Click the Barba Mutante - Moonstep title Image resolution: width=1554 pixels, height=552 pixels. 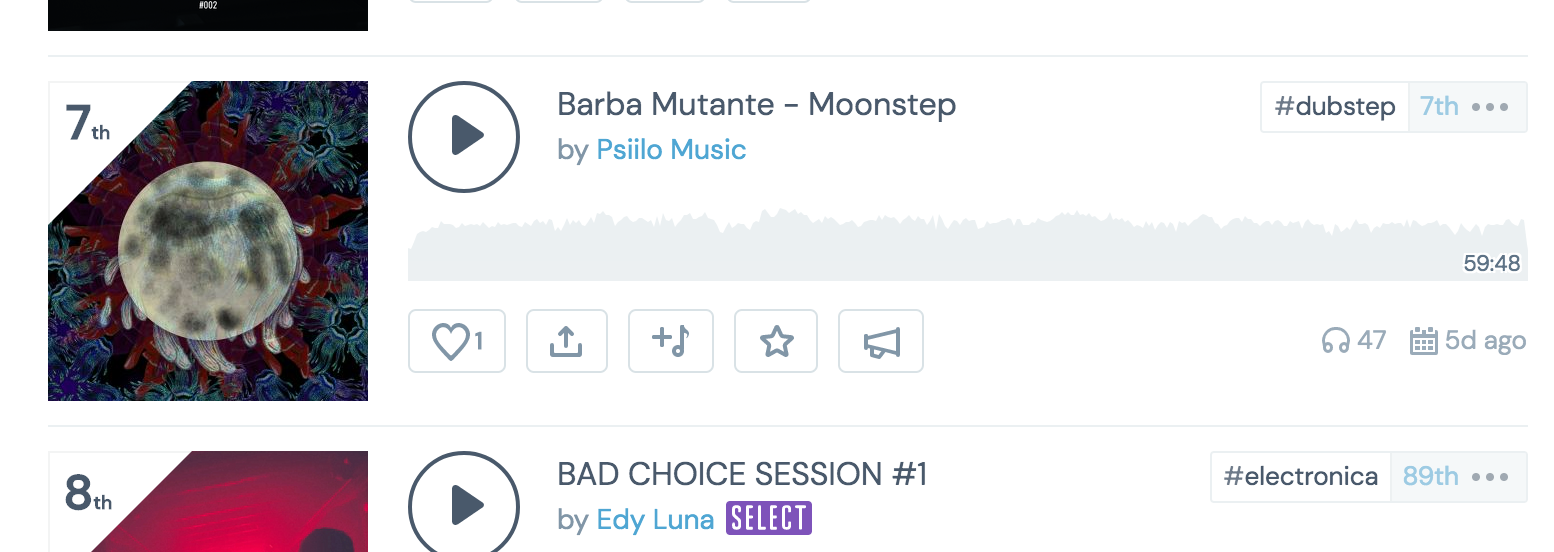tap(756, 104)
